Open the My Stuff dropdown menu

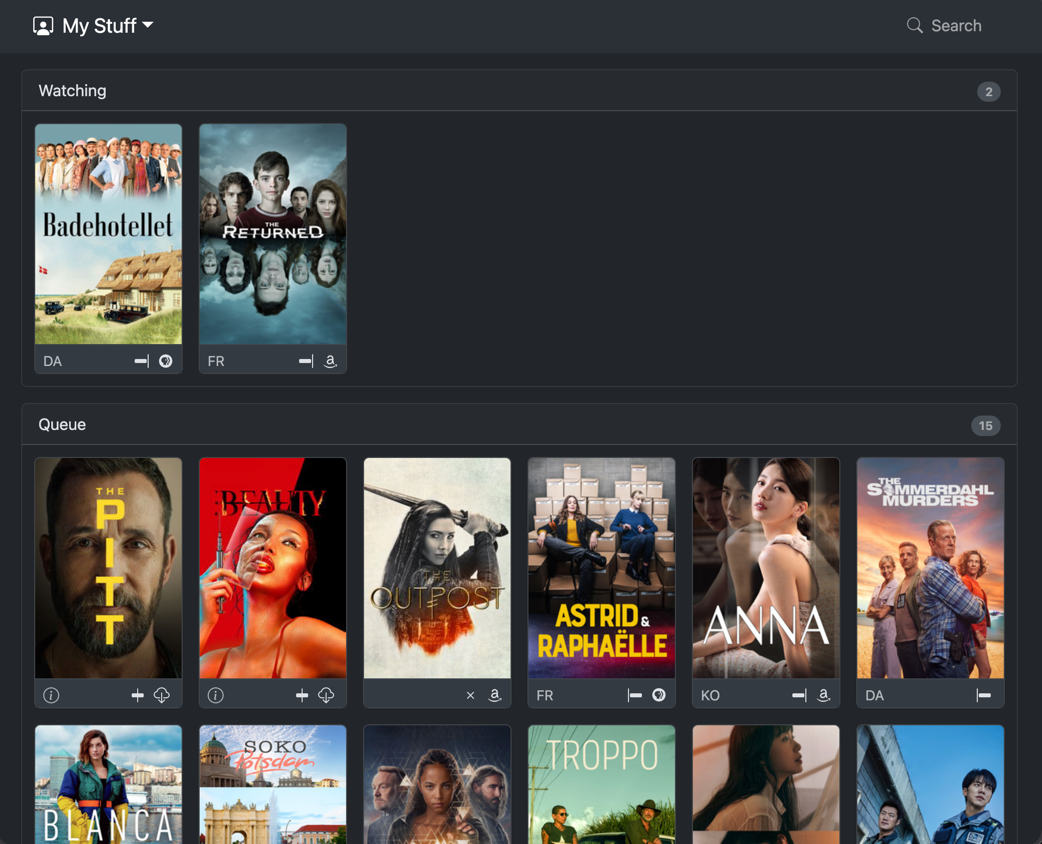(94, 26)
